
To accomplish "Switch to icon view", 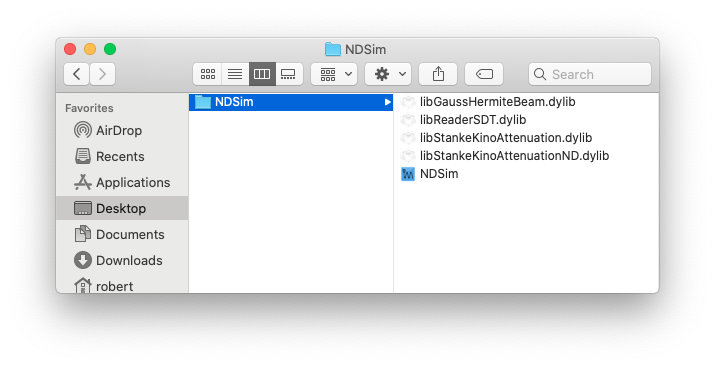I will 207,74.
